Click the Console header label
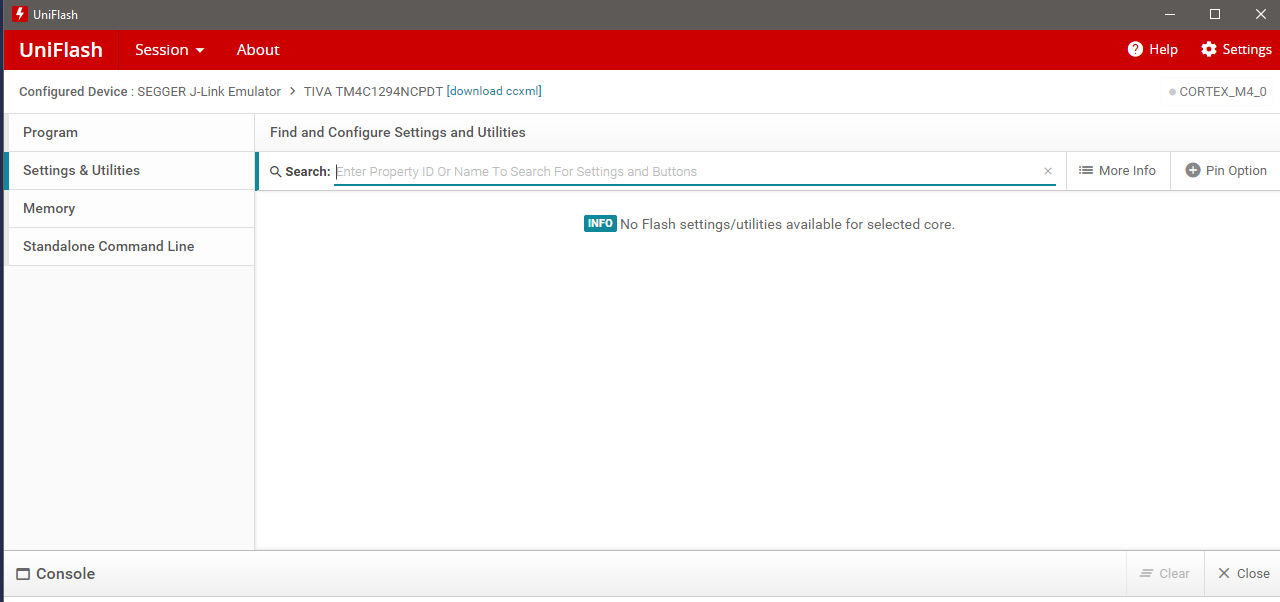The width and height of the screenshot is (1280, 602). tap(65, 574)
